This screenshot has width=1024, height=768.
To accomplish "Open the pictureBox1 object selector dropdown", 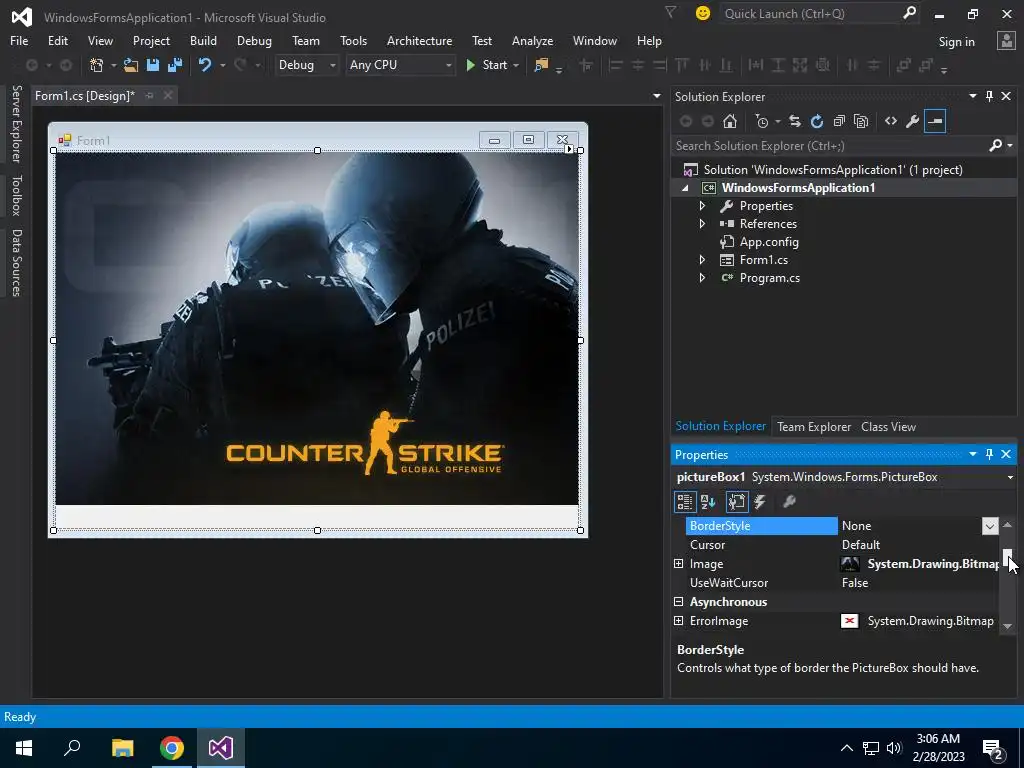I will pos(1010,477).
